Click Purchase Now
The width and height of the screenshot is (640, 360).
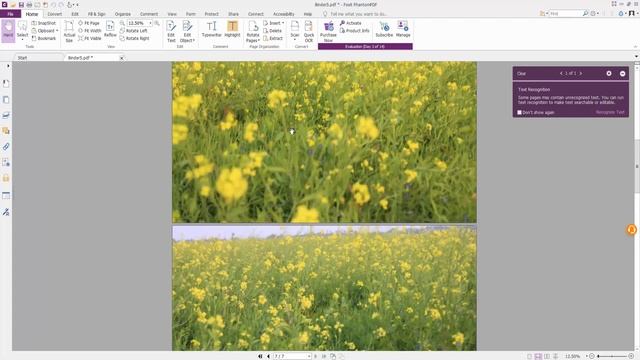[328, 31]
